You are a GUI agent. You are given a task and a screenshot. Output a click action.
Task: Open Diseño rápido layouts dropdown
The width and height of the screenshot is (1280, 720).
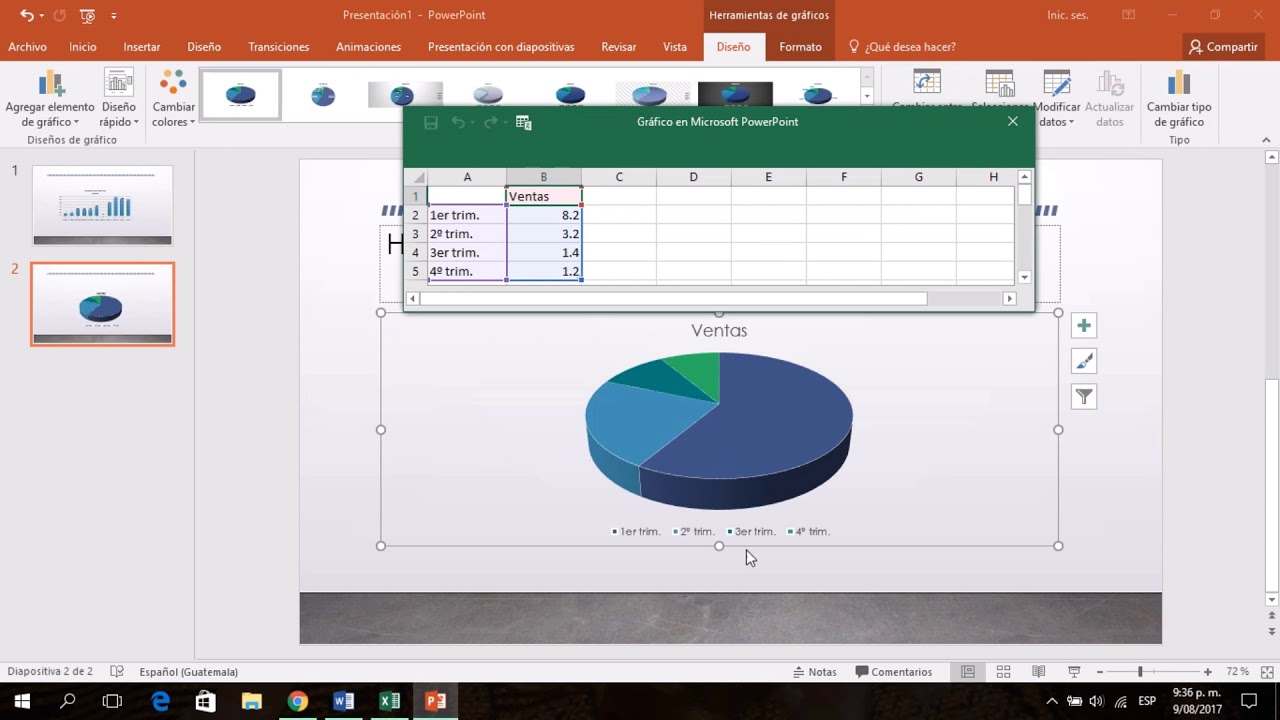coord(118,100)
